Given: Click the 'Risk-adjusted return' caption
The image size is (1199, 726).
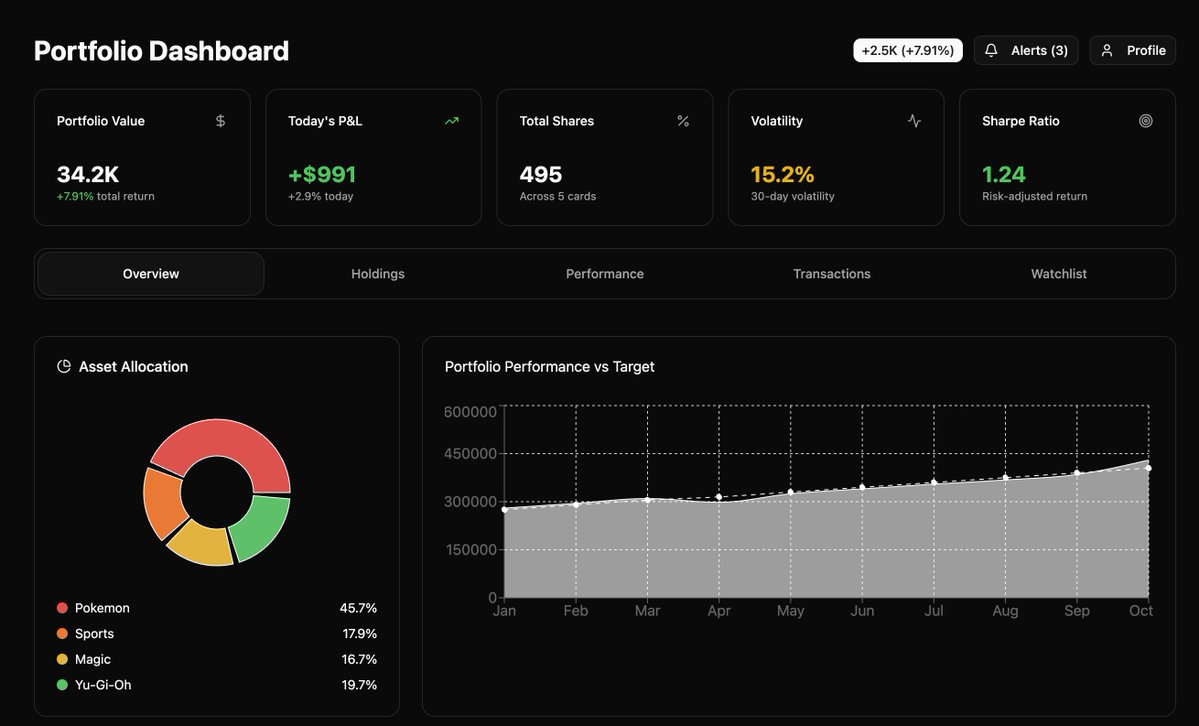Looking at the screenshot, I should tap(1035, 197).
